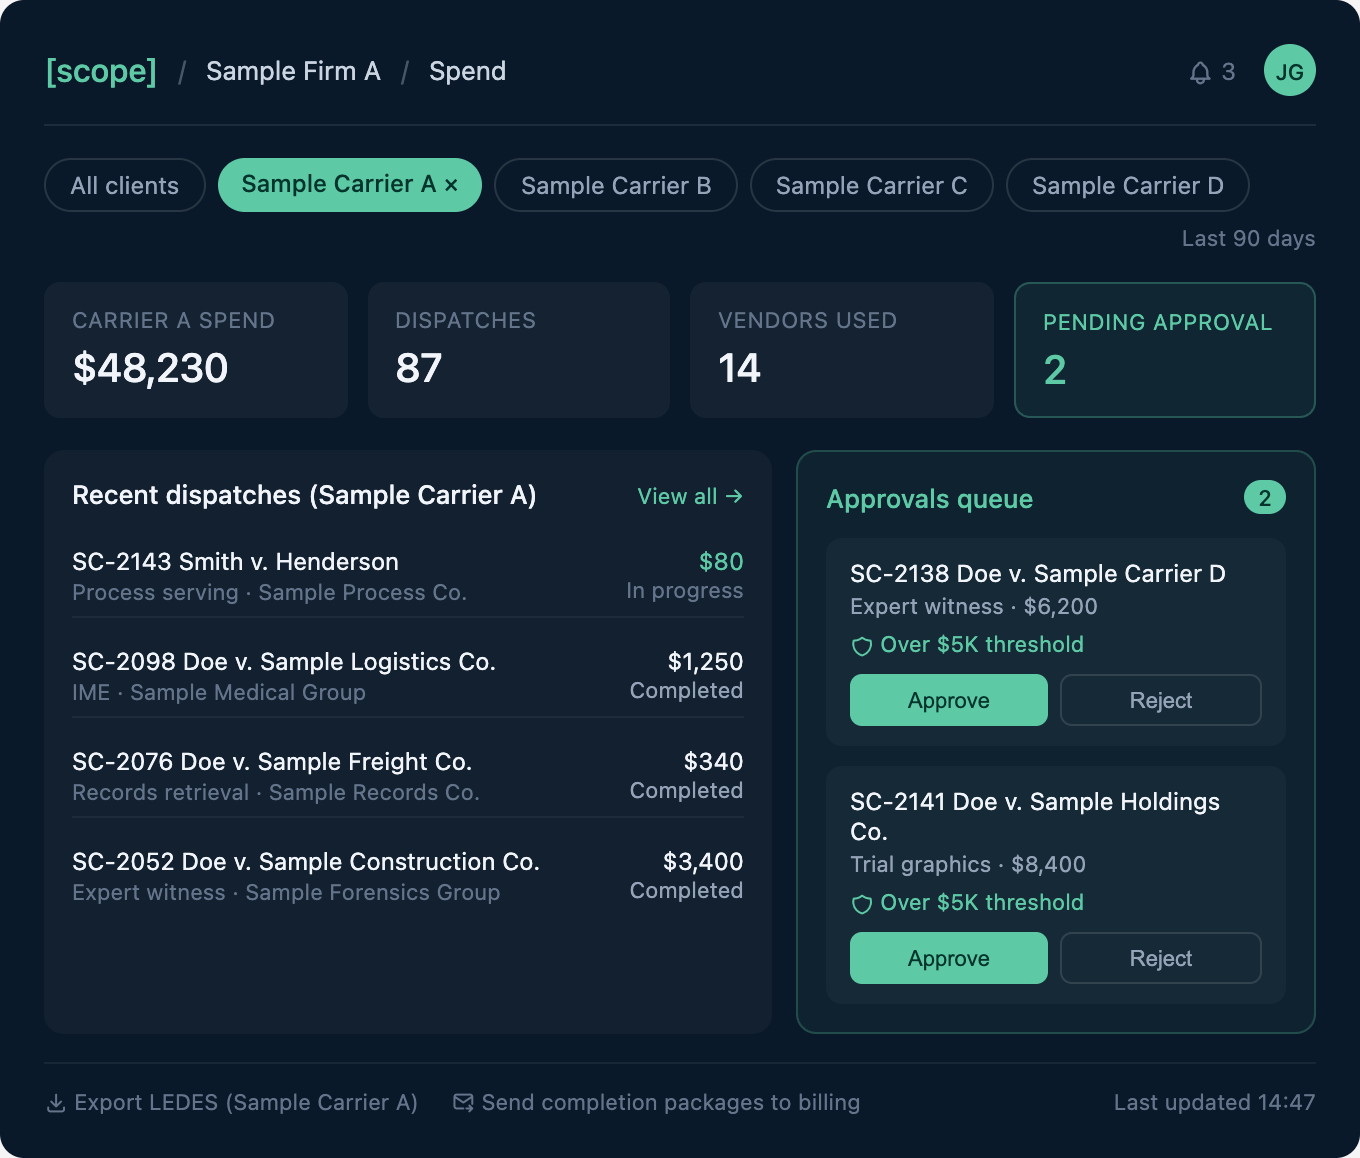Open the notifications bell
Screen dimensions: 1360x1158
[1200, 72]
